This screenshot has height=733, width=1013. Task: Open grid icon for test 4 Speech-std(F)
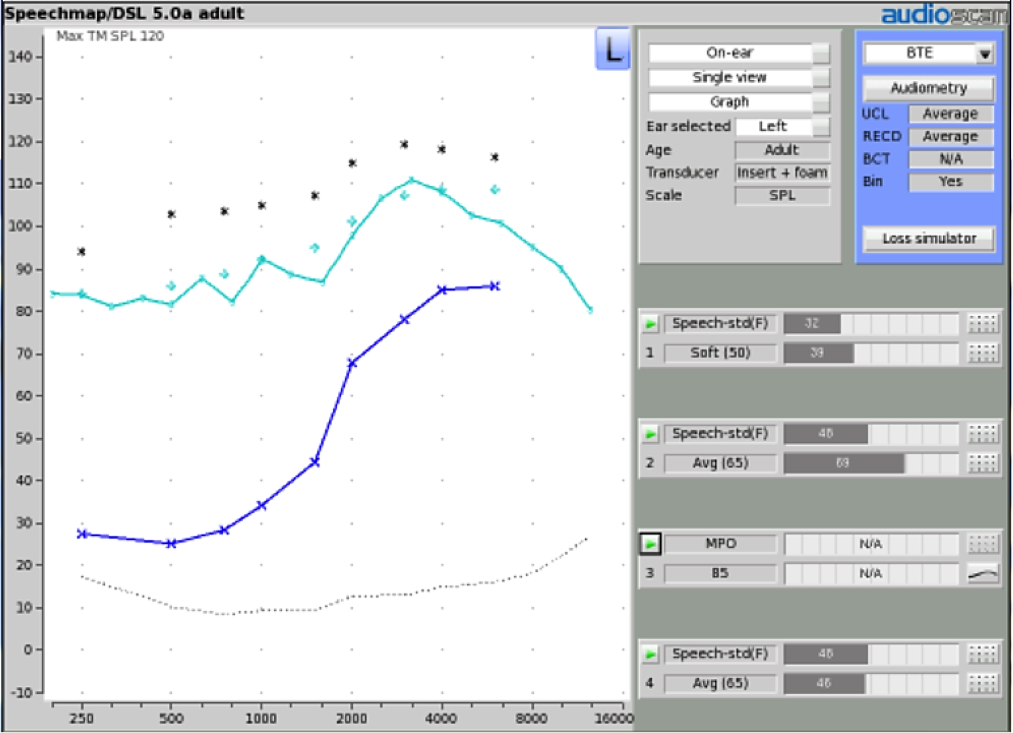click(982, 654)
